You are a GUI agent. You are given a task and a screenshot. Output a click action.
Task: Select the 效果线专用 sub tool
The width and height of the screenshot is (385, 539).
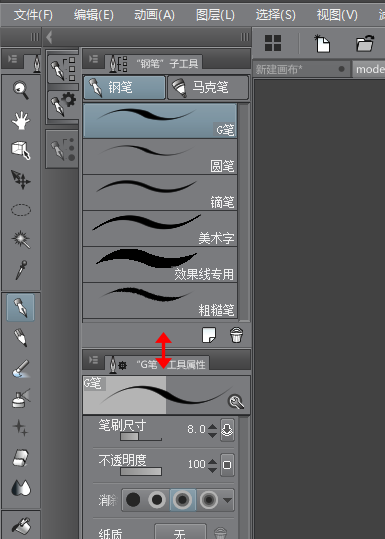(160, 264)
